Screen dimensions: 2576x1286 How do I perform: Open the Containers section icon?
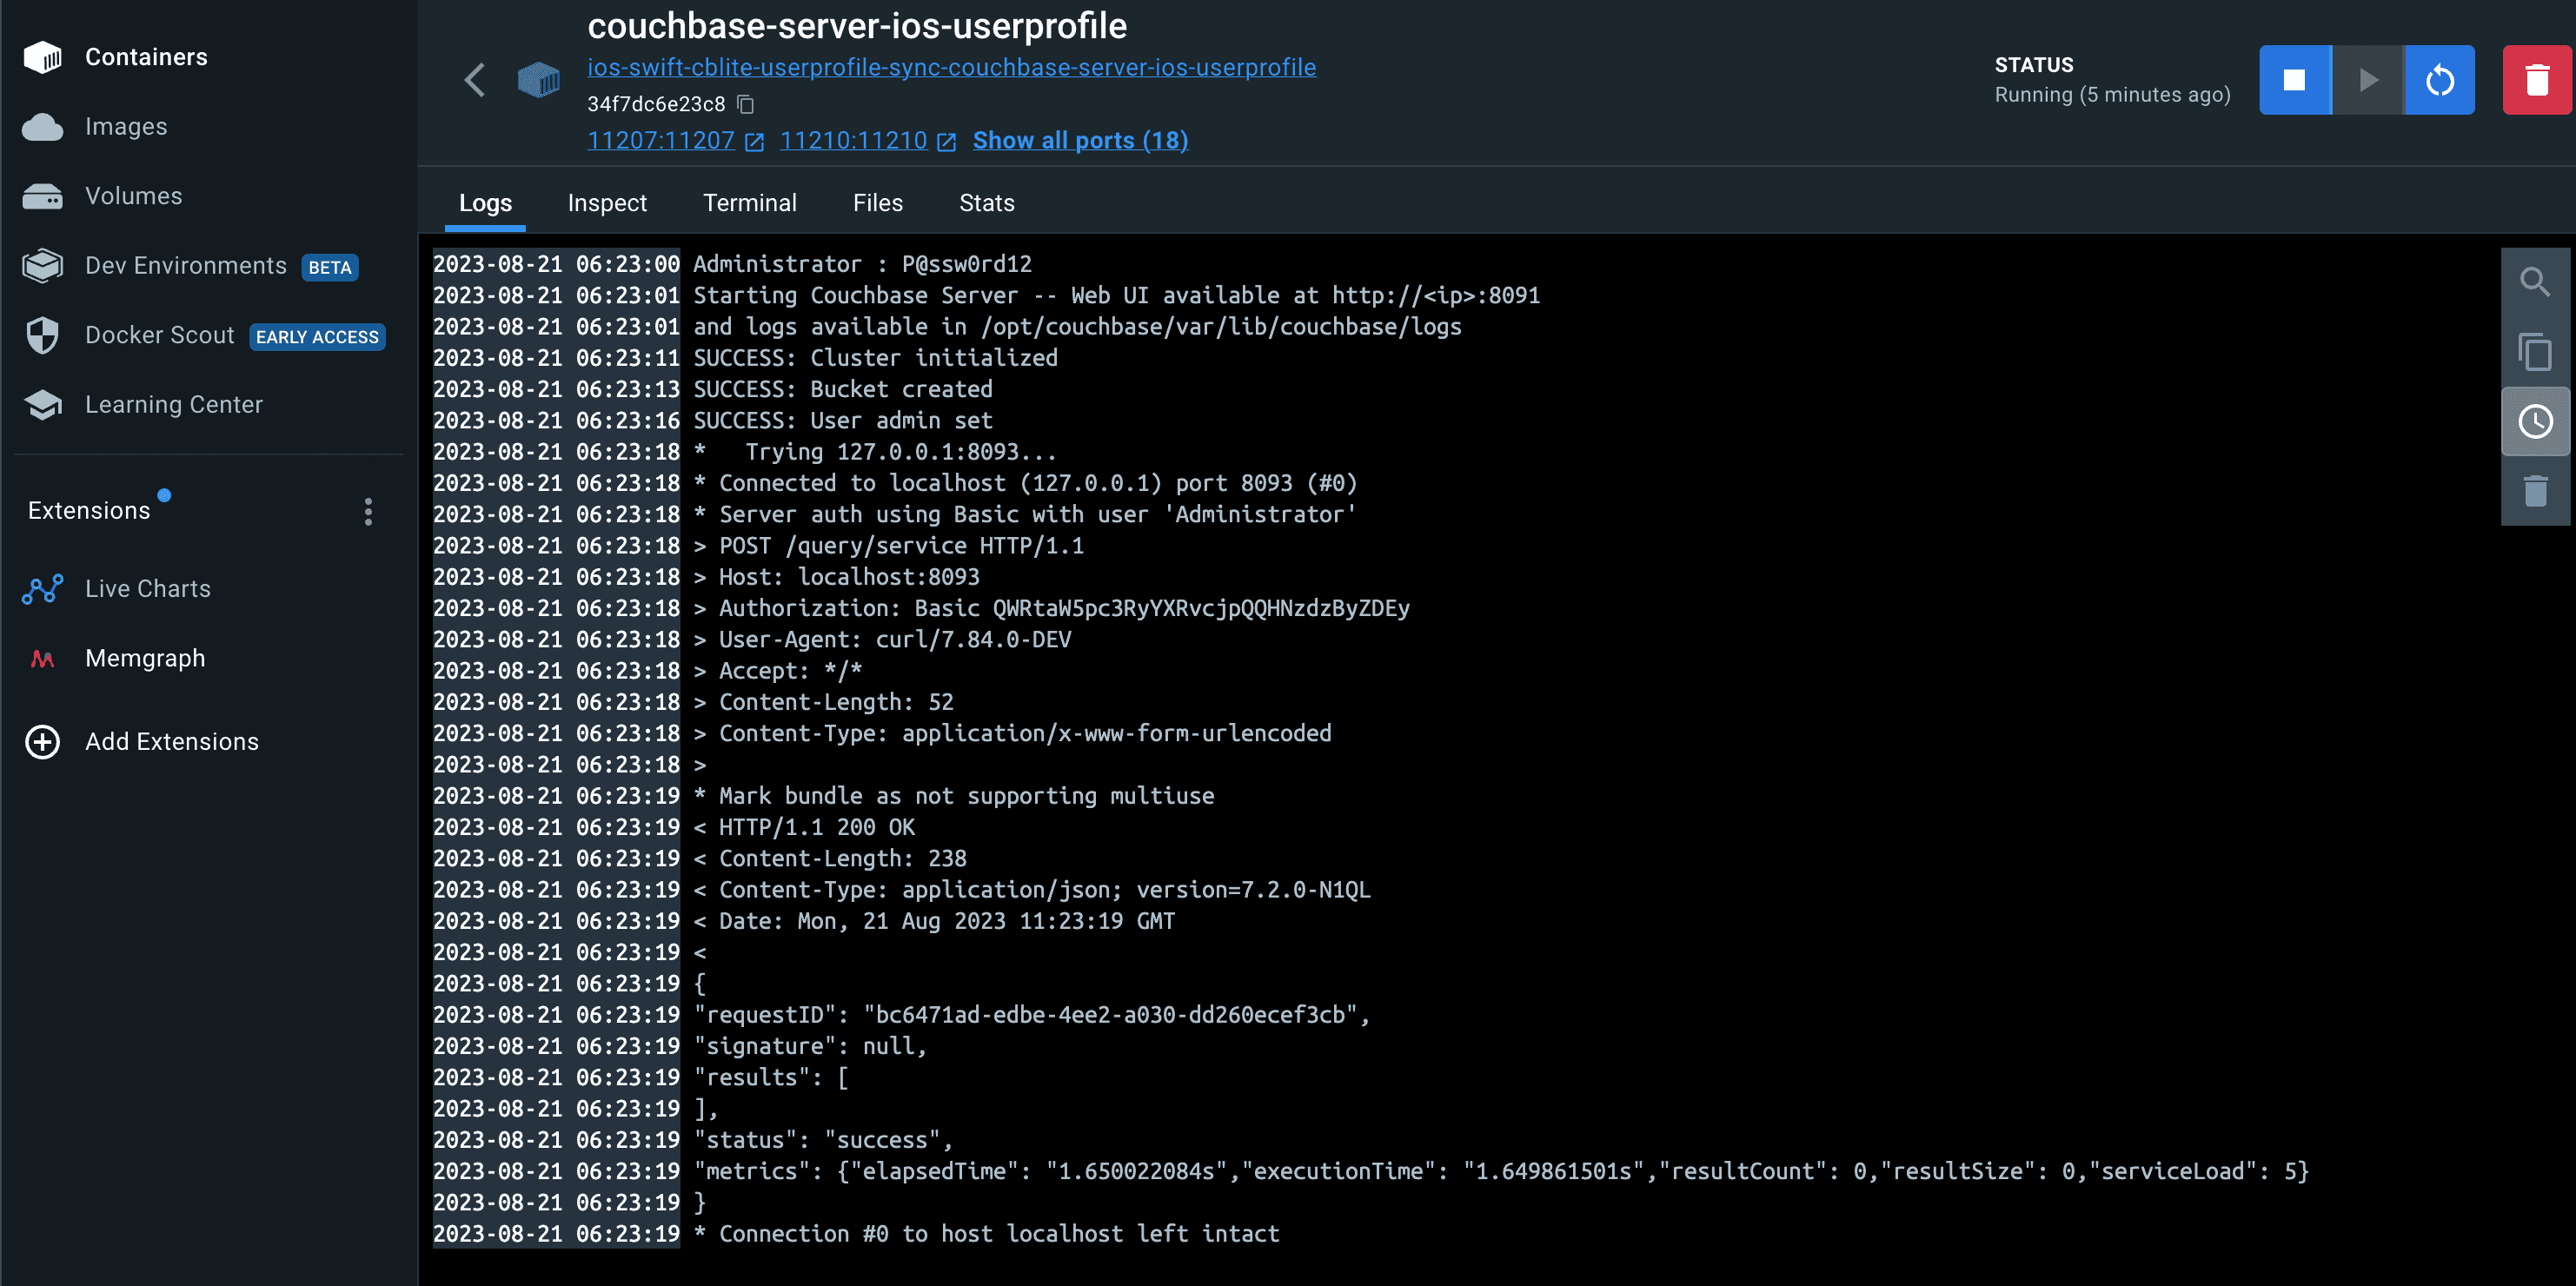(x=42, y=57)
